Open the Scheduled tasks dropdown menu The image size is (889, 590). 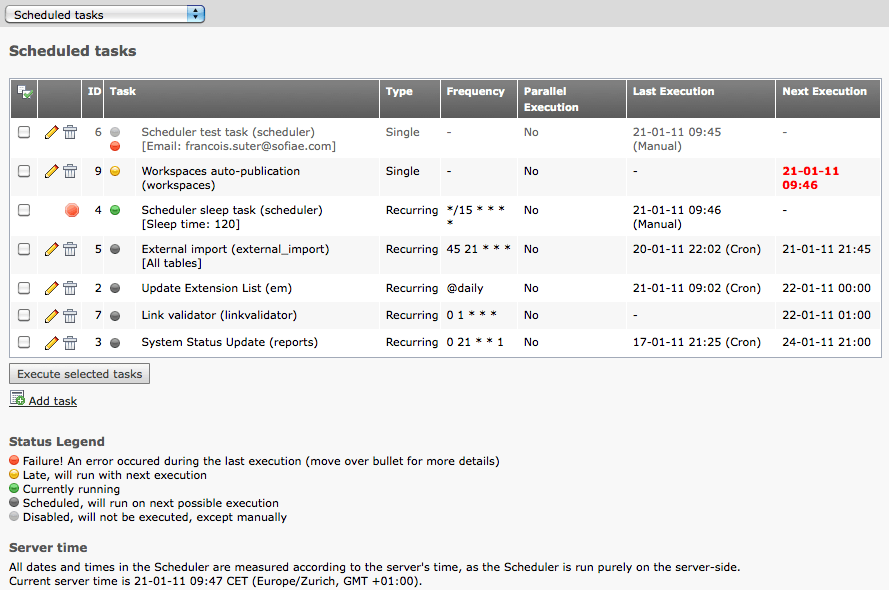tap(106, 14)
